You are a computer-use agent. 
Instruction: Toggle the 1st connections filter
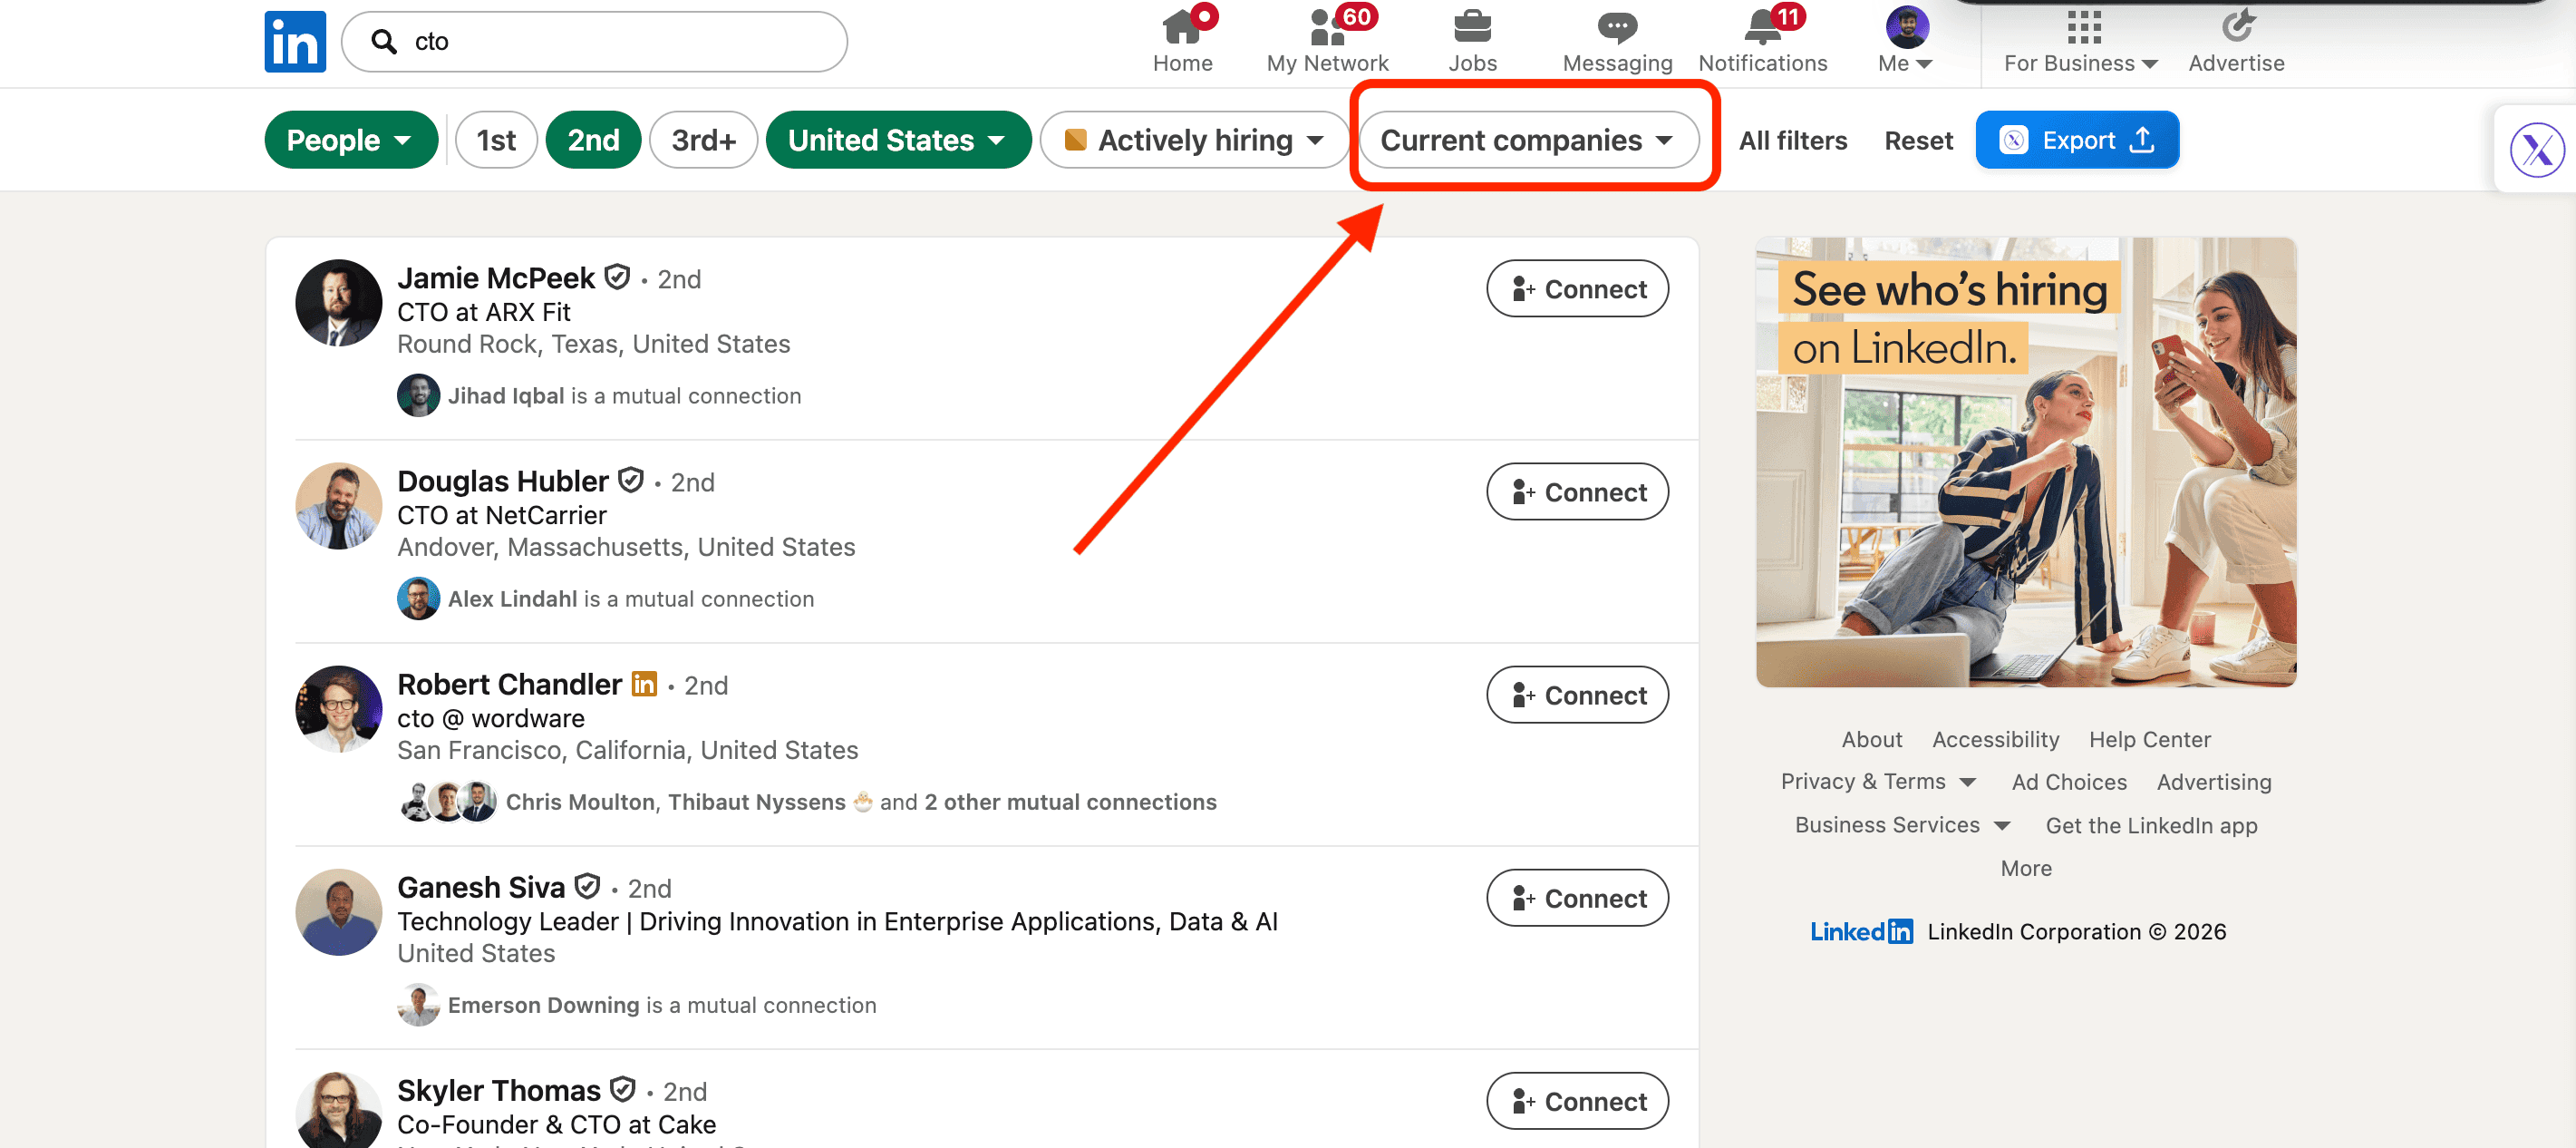click(496, 140)
